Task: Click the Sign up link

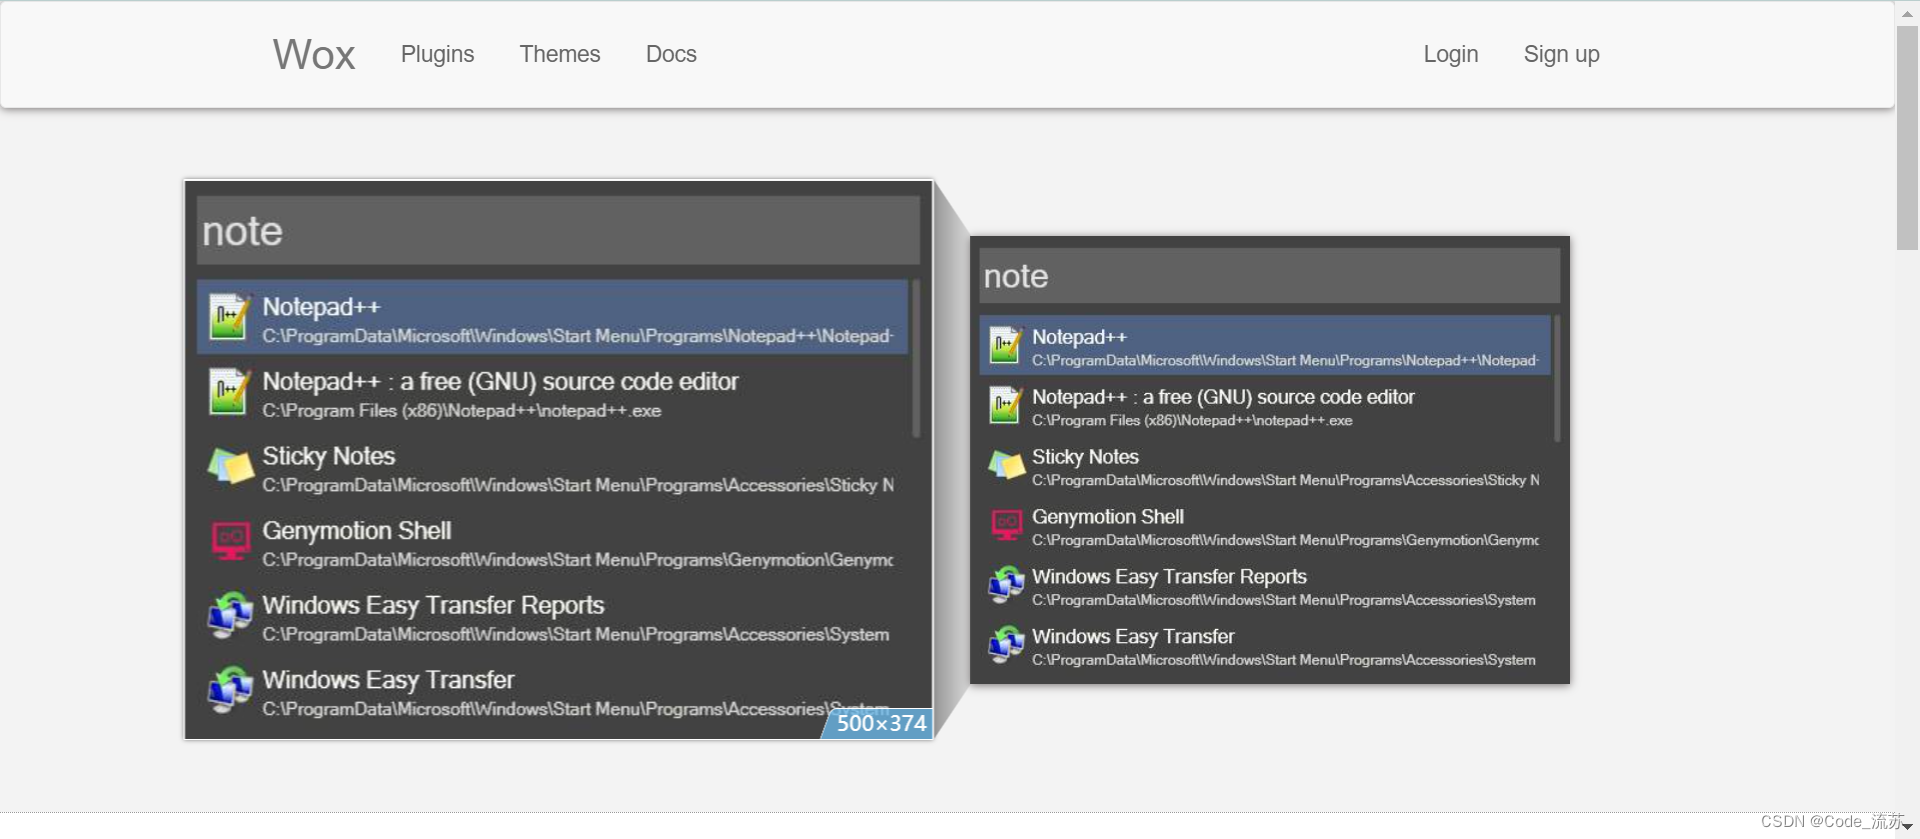Action: click(x=1561, y=54)
